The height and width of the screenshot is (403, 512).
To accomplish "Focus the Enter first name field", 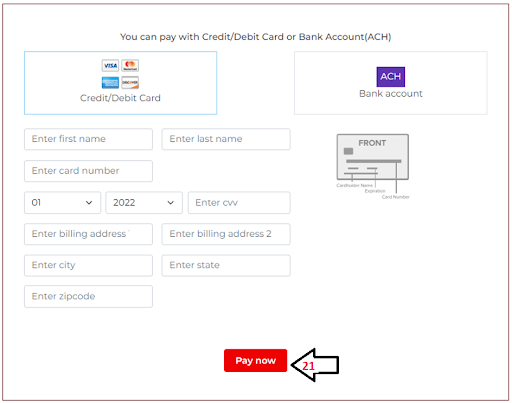I will tap(88, 139).
